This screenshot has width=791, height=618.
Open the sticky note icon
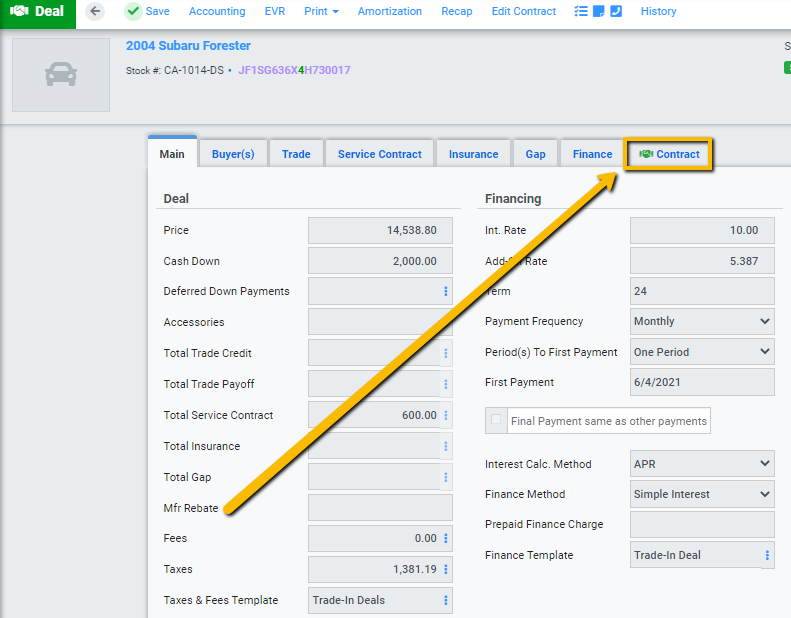click(598, 11)
